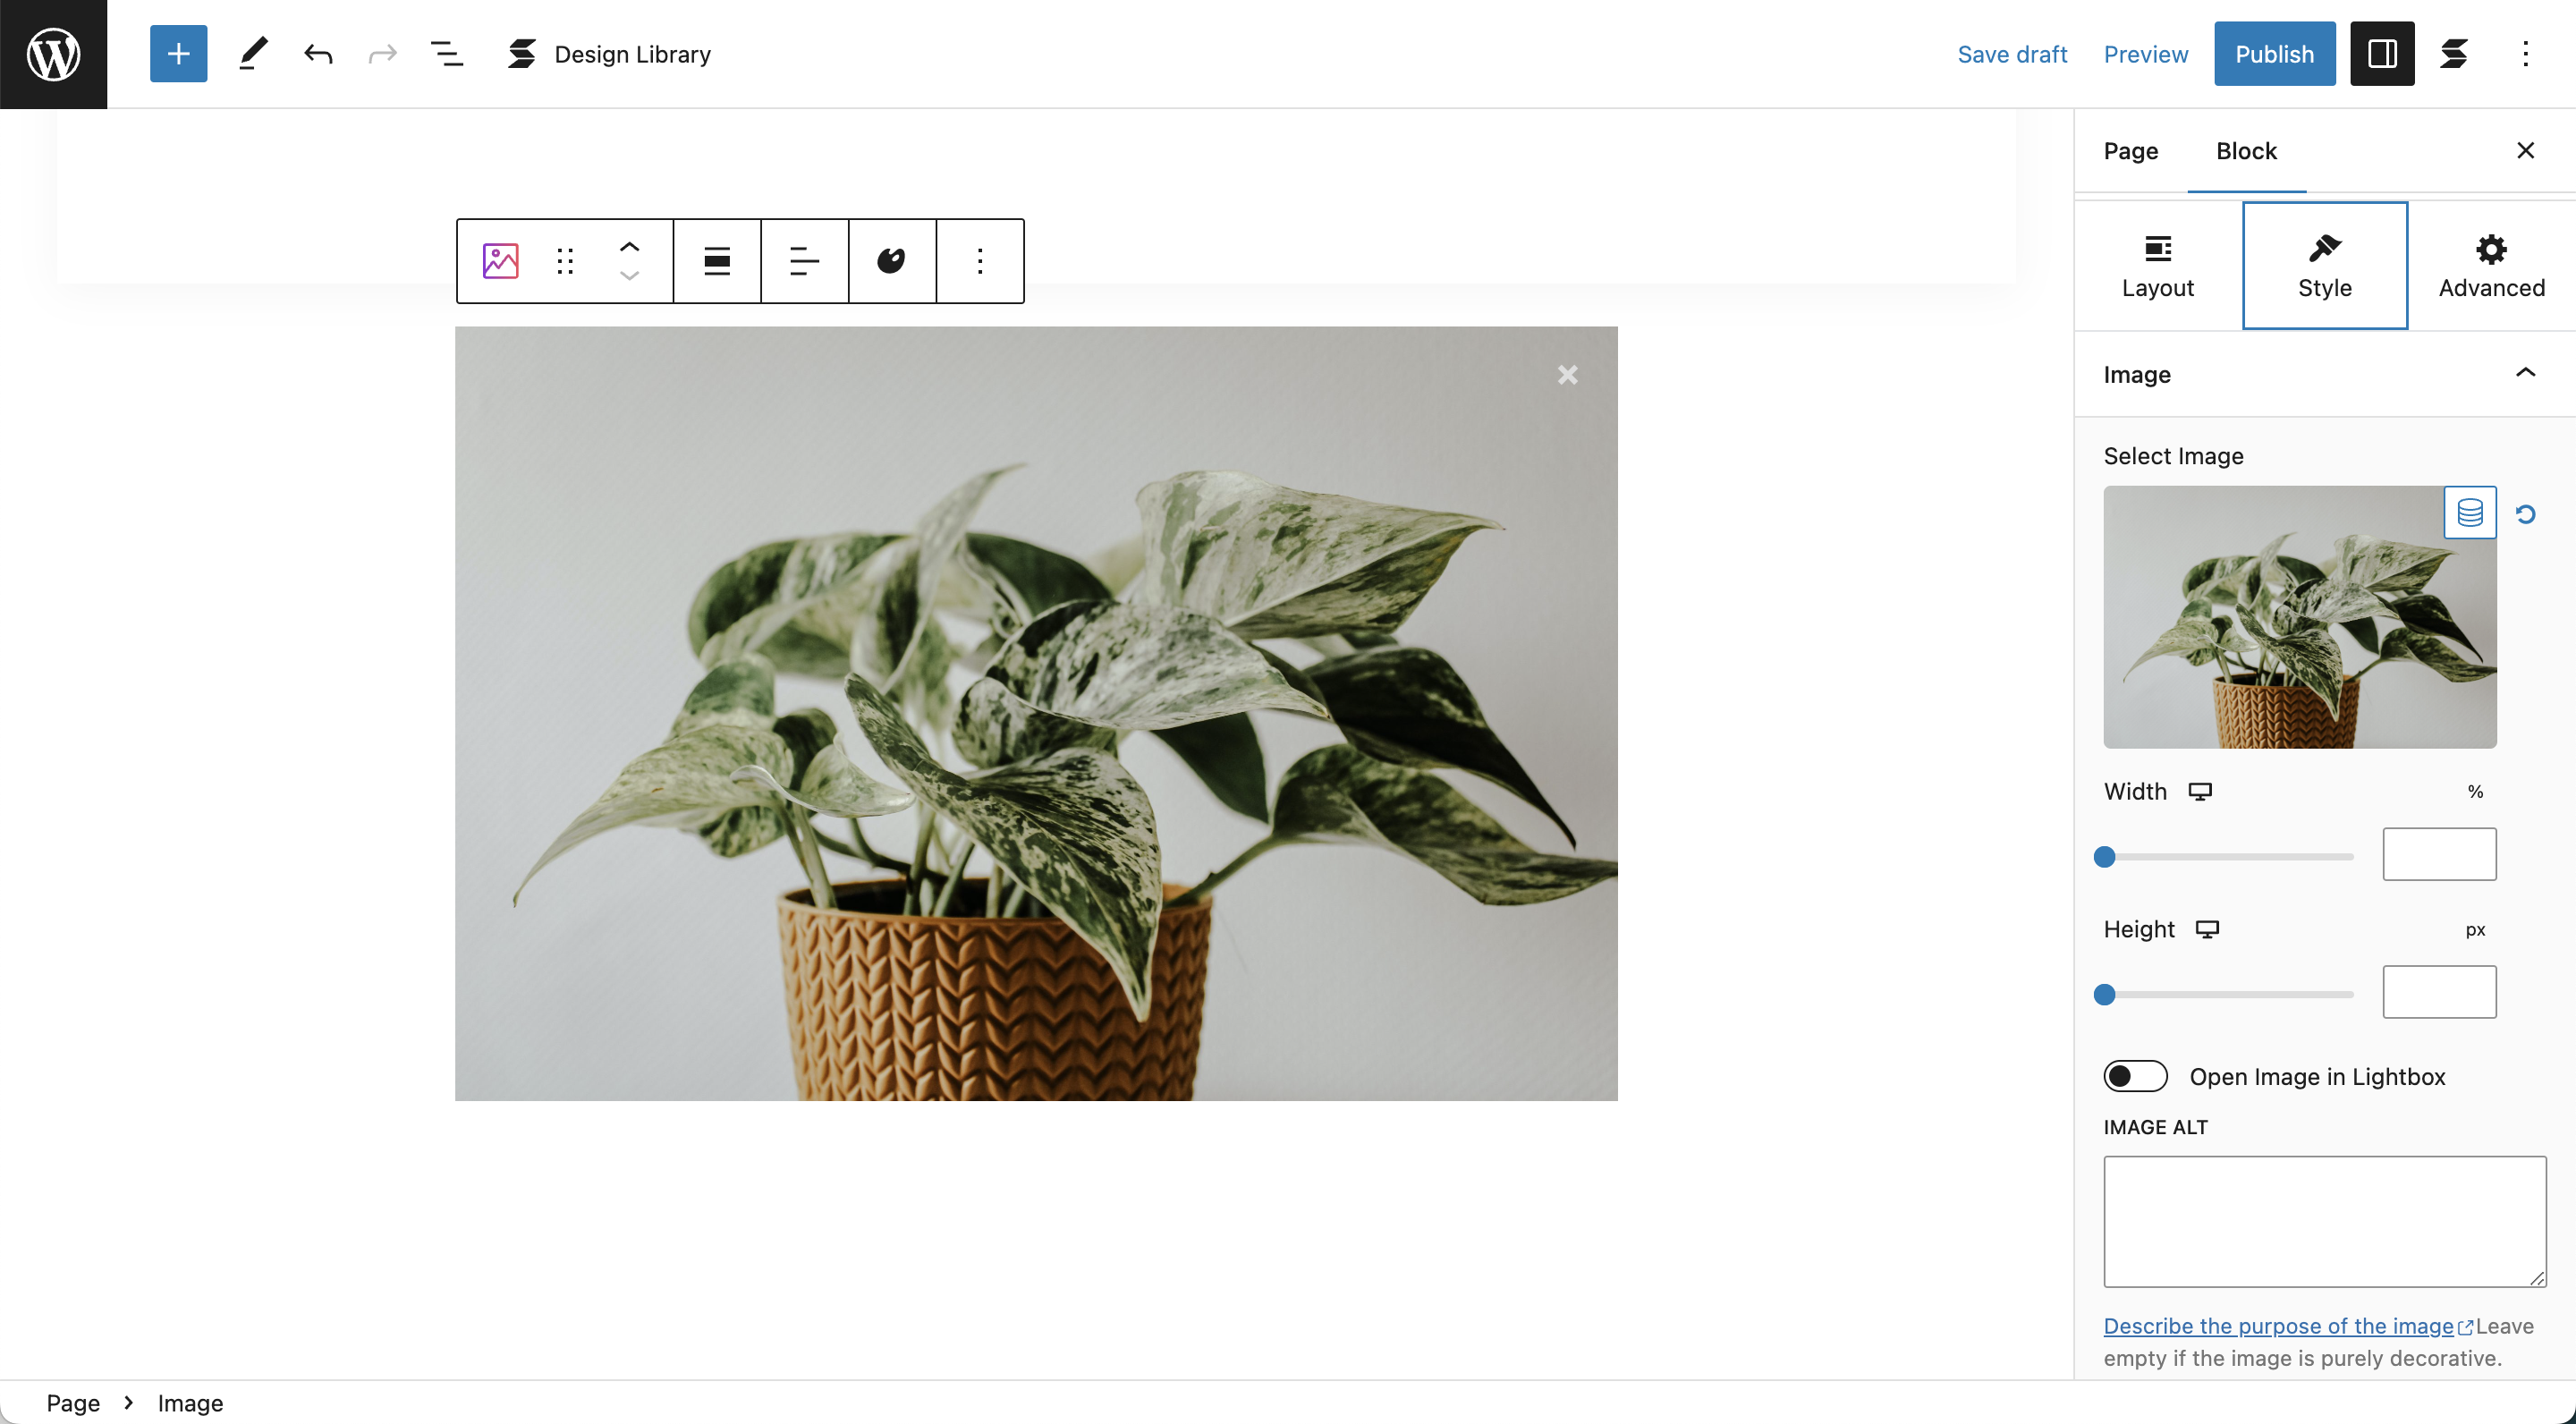Collapse the Image panel section
Screen dimensions: 2576x1424
(2526, 373)
